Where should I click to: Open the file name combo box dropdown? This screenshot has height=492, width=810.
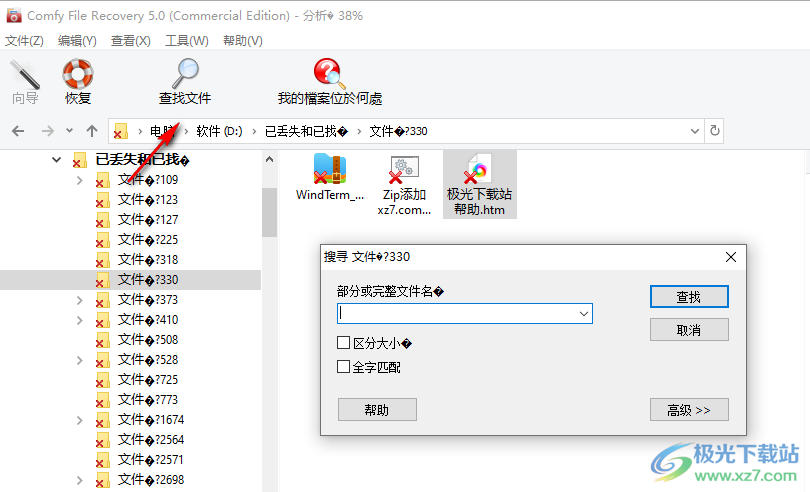(x=584, y=314)
